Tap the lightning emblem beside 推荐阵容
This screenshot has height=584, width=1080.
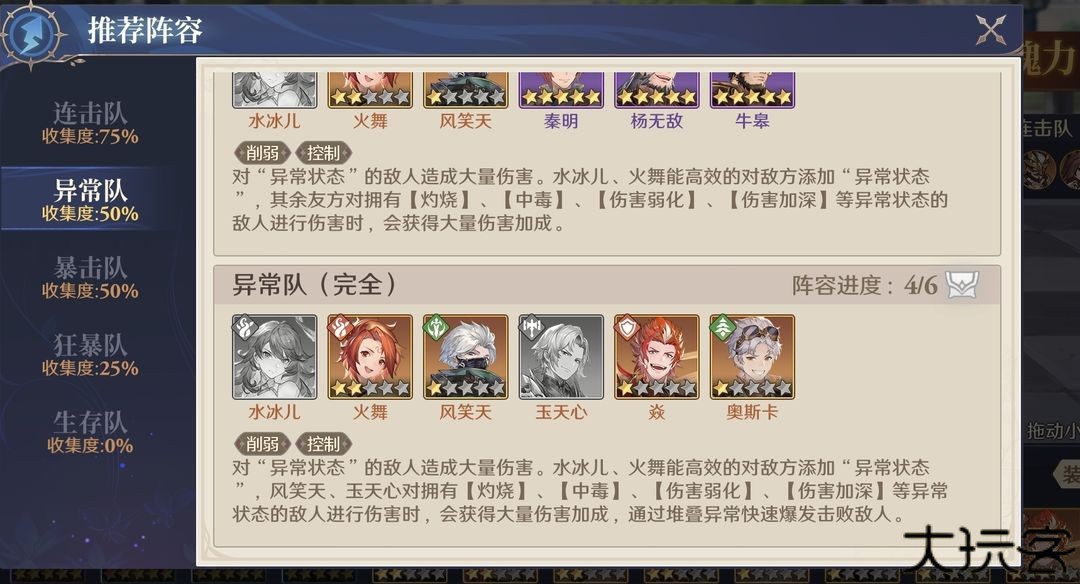click(30, 33)
